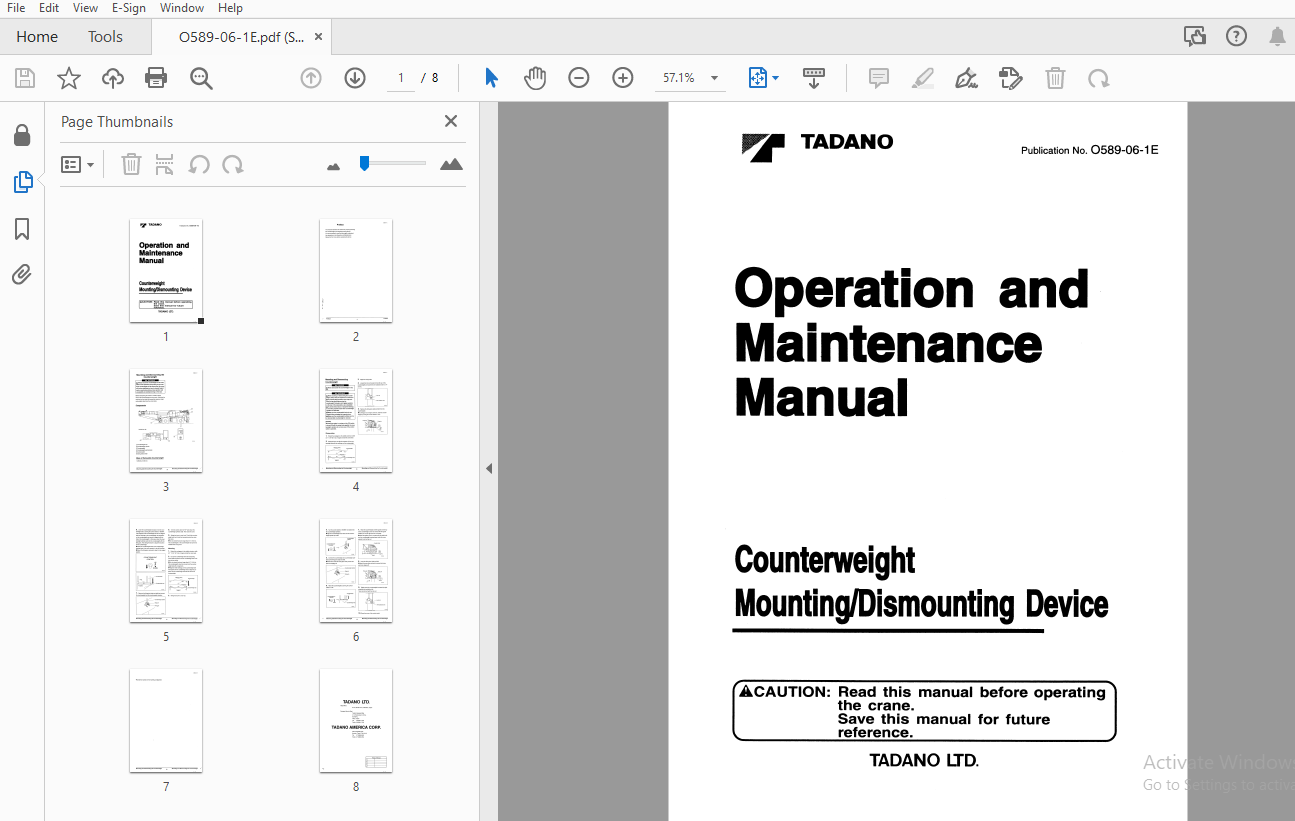Select page 8 thumbnail
1295x821 pixels.
tap(356, 721)
